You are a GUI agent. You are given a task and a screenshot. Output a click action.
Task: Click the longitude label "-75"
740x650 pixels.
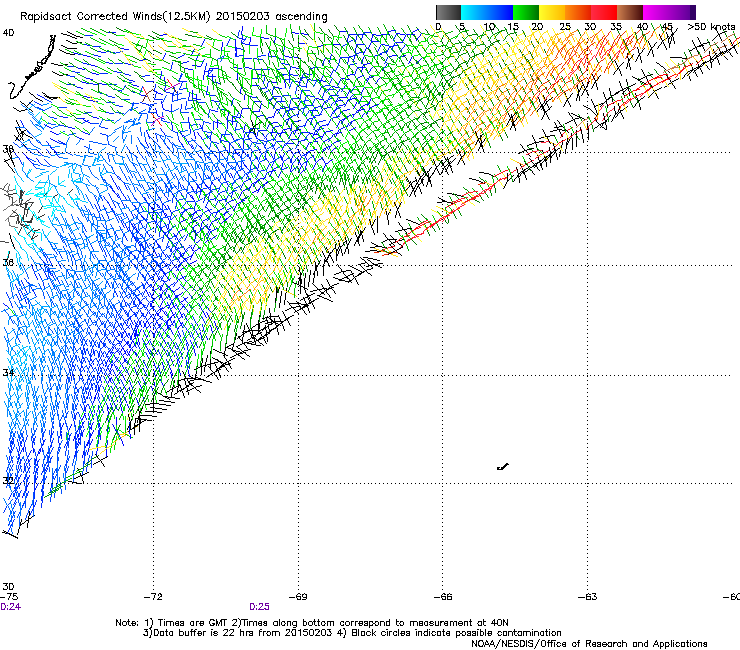coord(8,596)
